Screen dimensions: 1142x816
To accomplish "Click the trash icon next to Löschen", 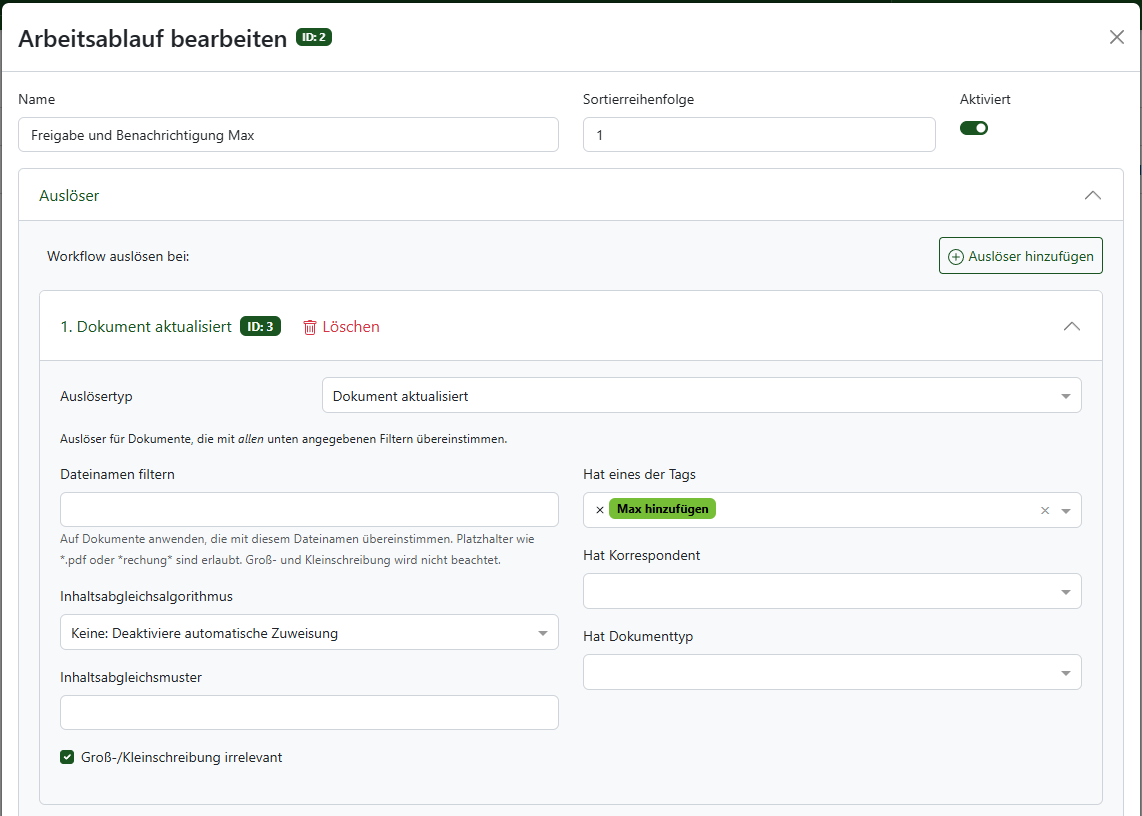I will [x=310, y=327].
